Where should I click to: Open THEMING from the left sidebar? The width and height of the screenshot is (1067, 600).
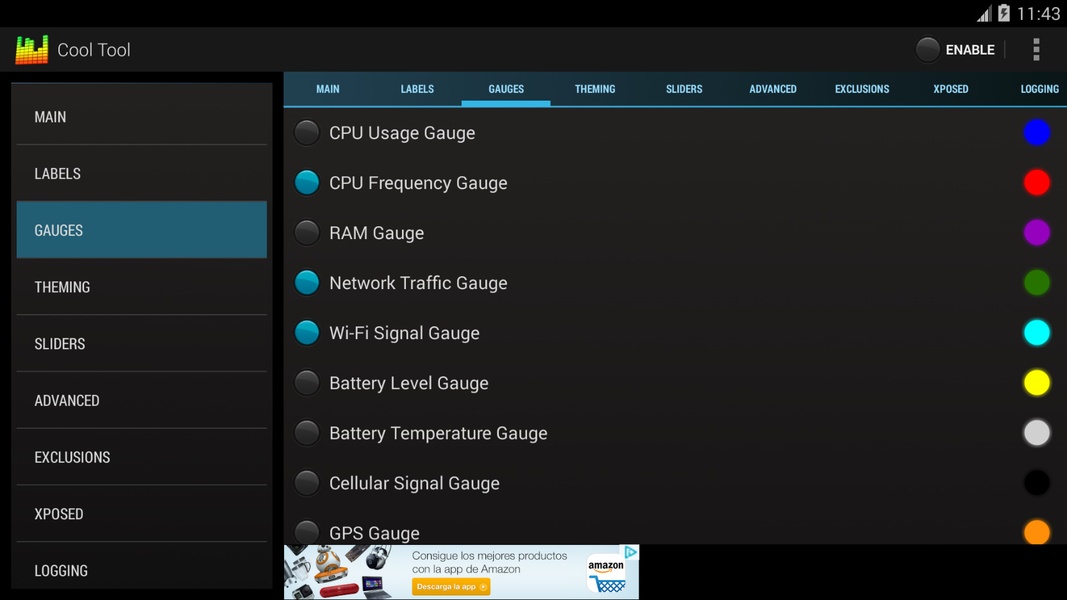pos(142,287)
